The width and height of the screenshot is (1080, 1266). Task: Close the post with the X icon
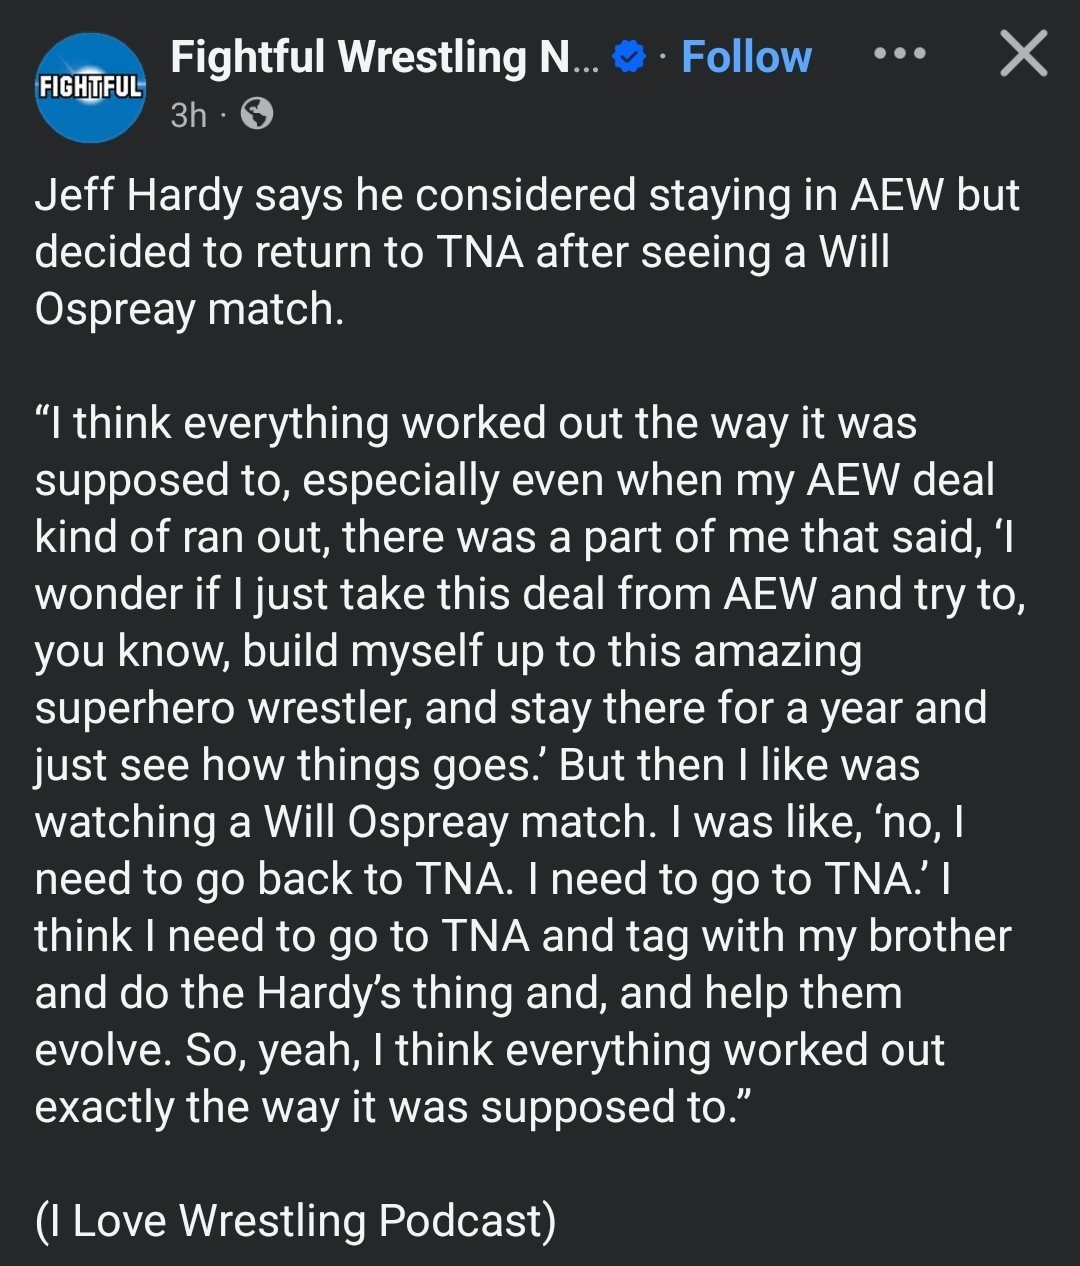(1023, 54)
